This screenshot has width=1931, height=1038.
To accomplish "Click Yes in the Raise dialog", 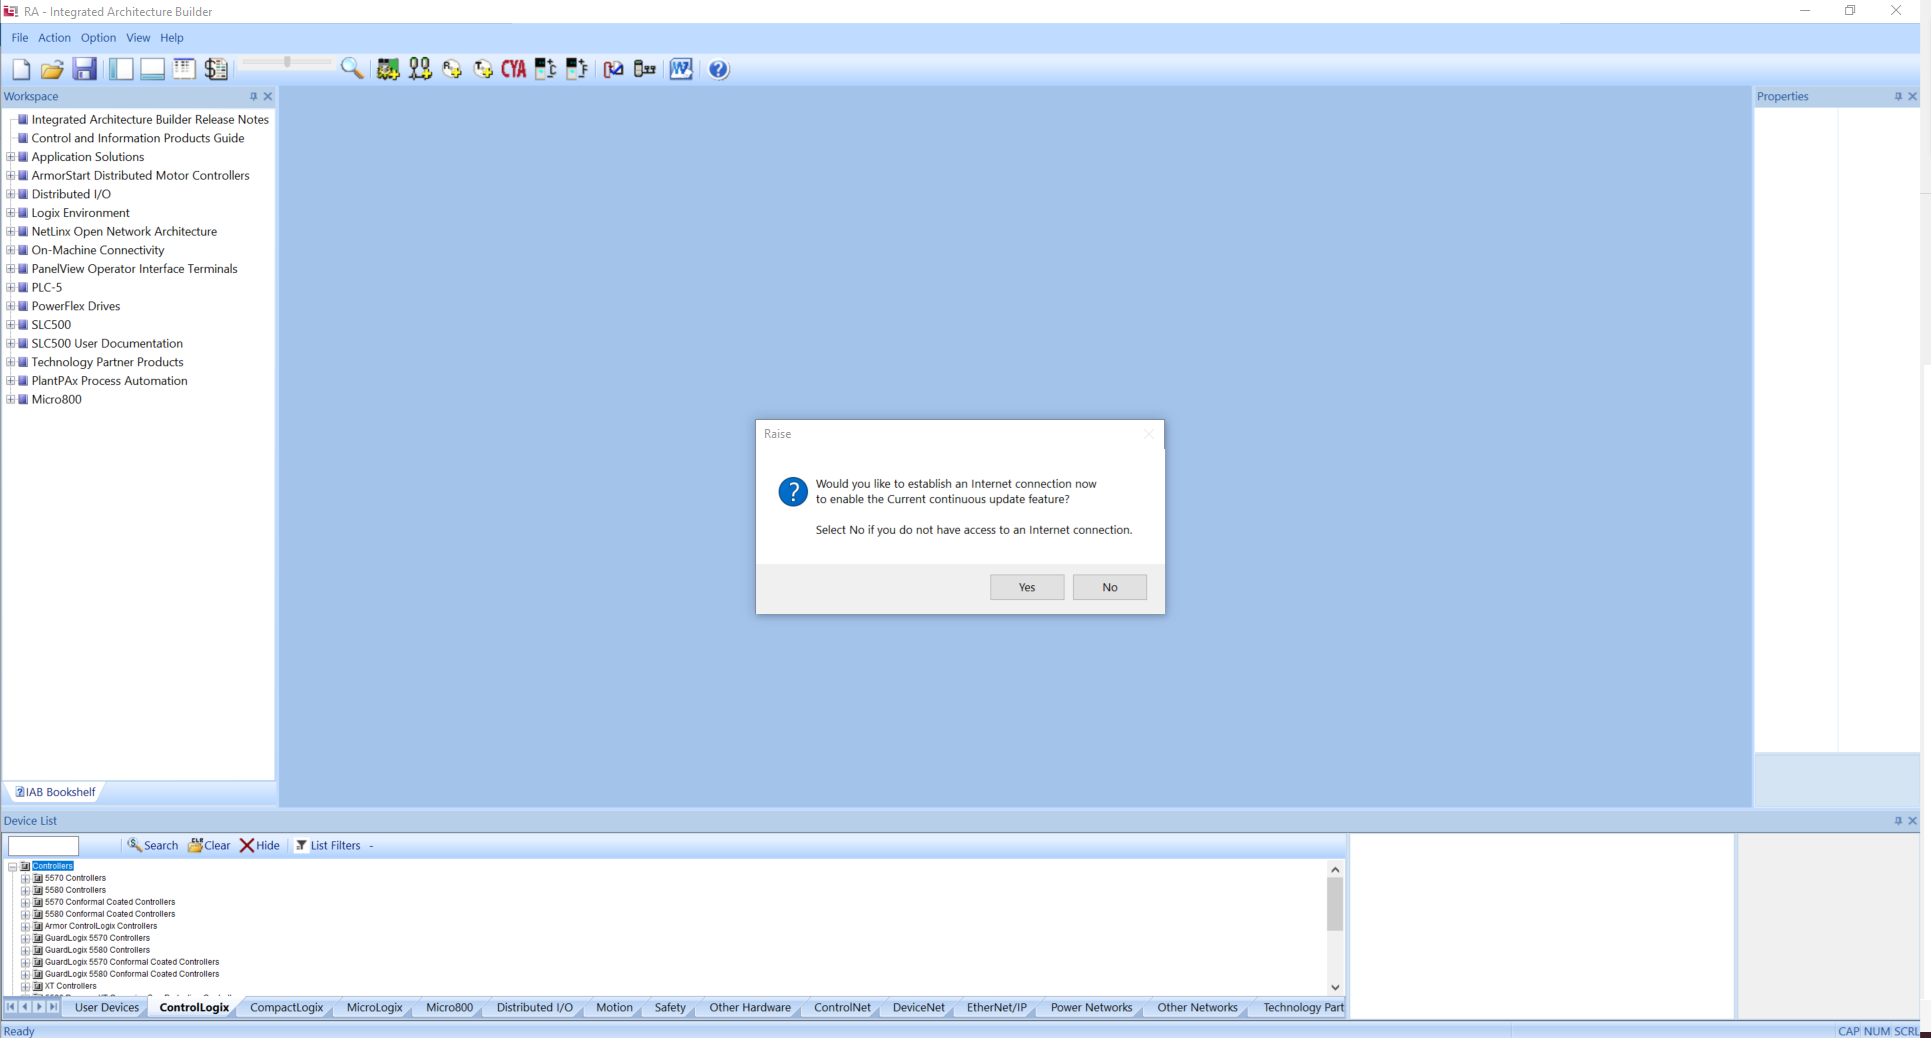I will pyautogui.click(x=1027, y=587).
